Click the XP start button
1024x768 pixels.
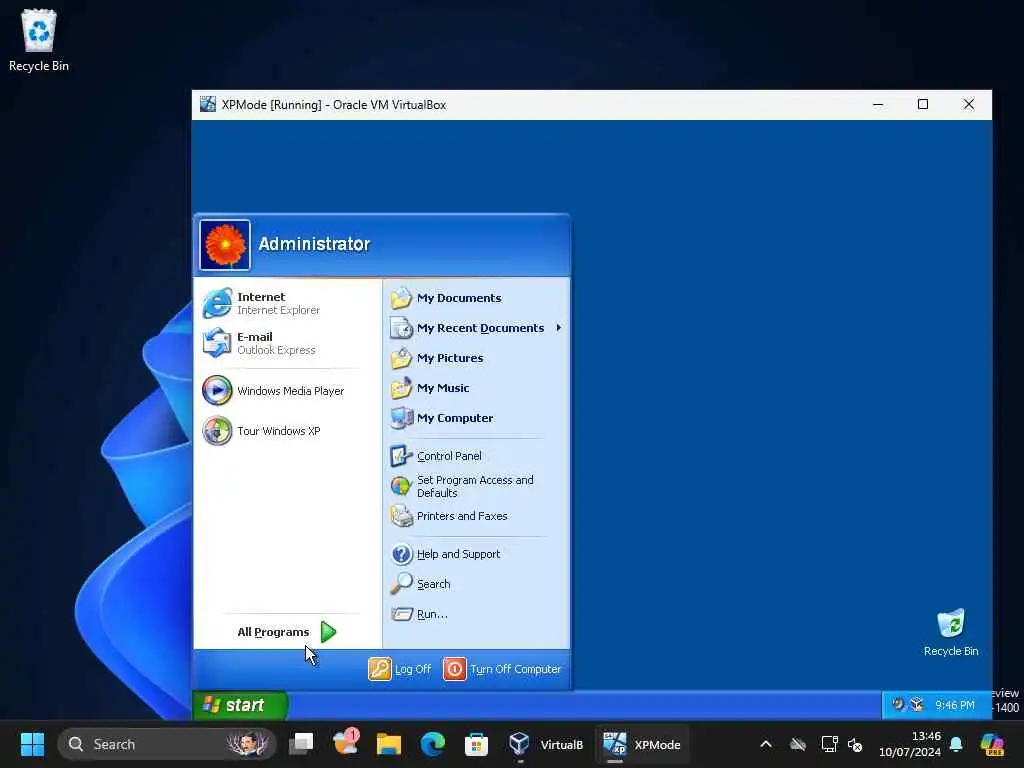pyautogui.click(x=240, y=705)
